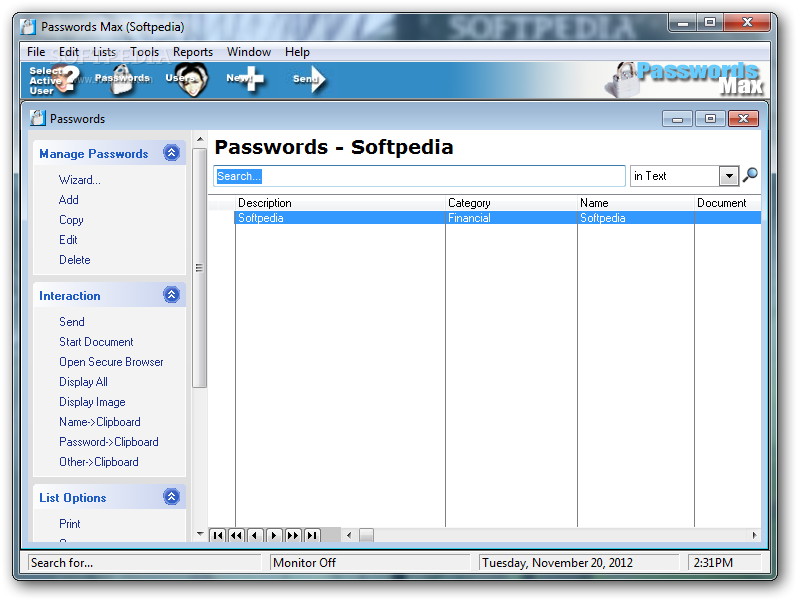Go to the next record
The width and height of the screenshot is (798, 601).
(274, 535)
